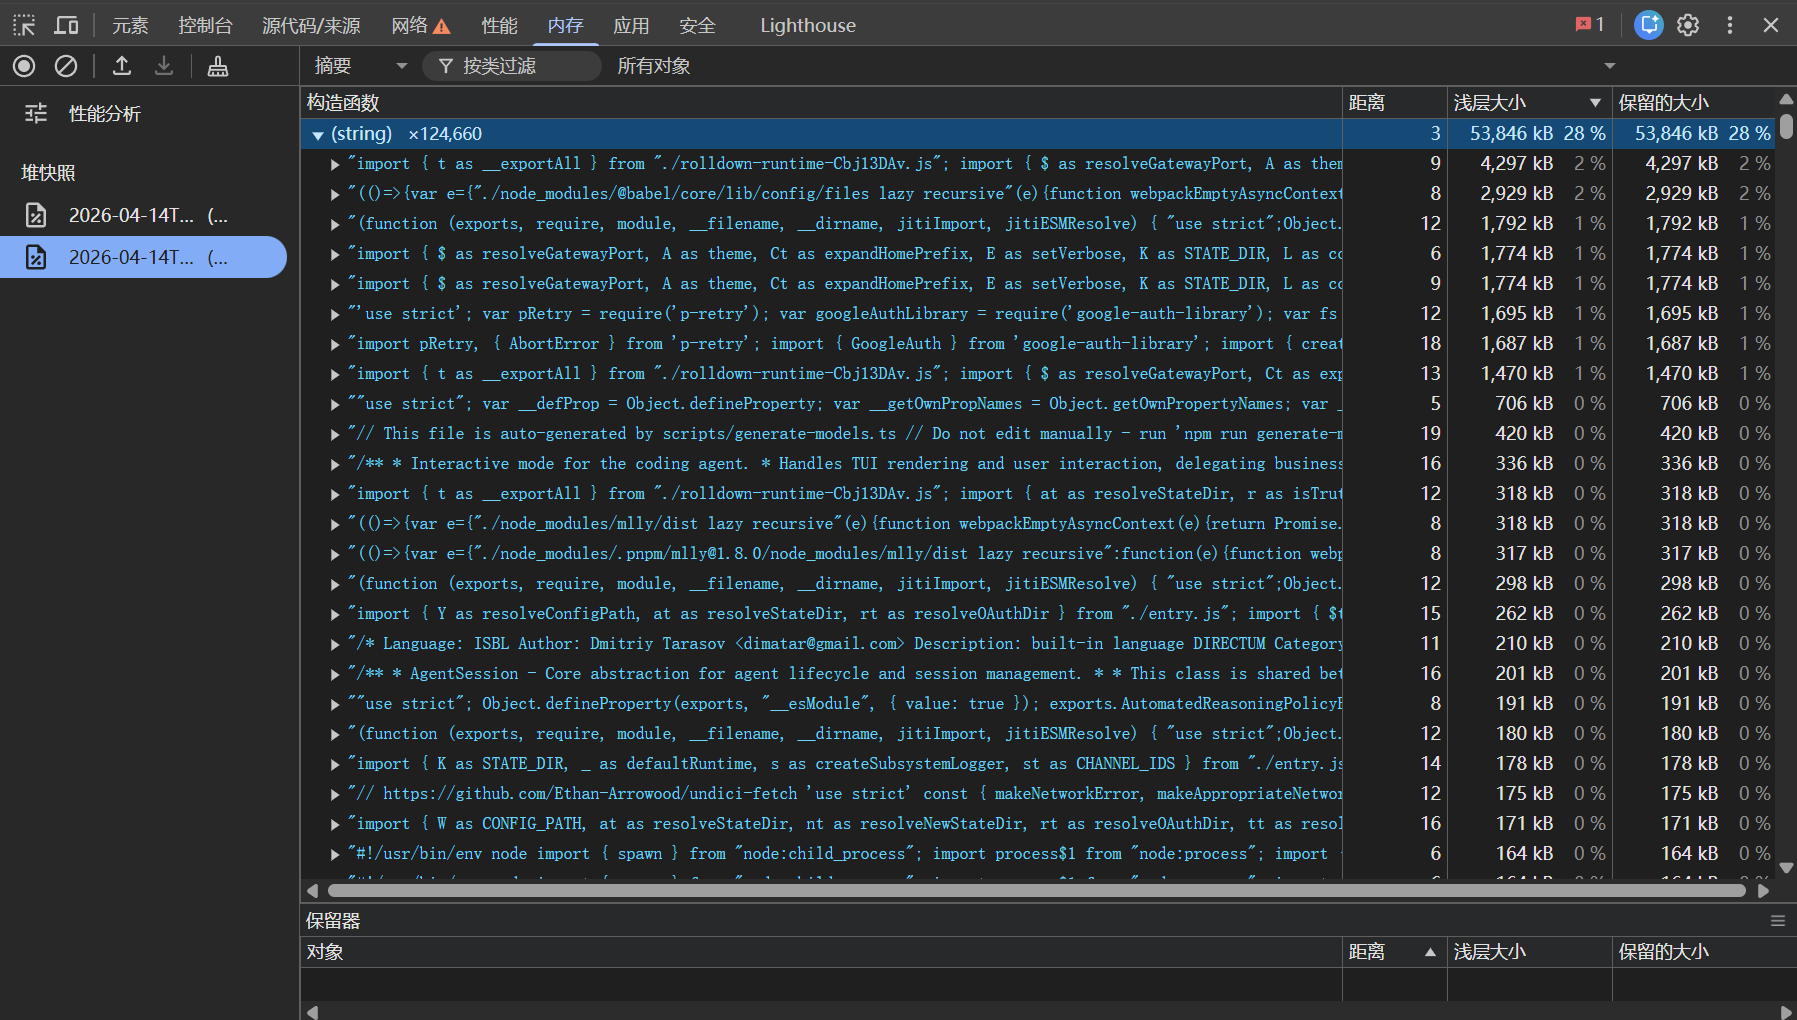
Task: Click the clear all profiles icon
Action: coord(66,66)
